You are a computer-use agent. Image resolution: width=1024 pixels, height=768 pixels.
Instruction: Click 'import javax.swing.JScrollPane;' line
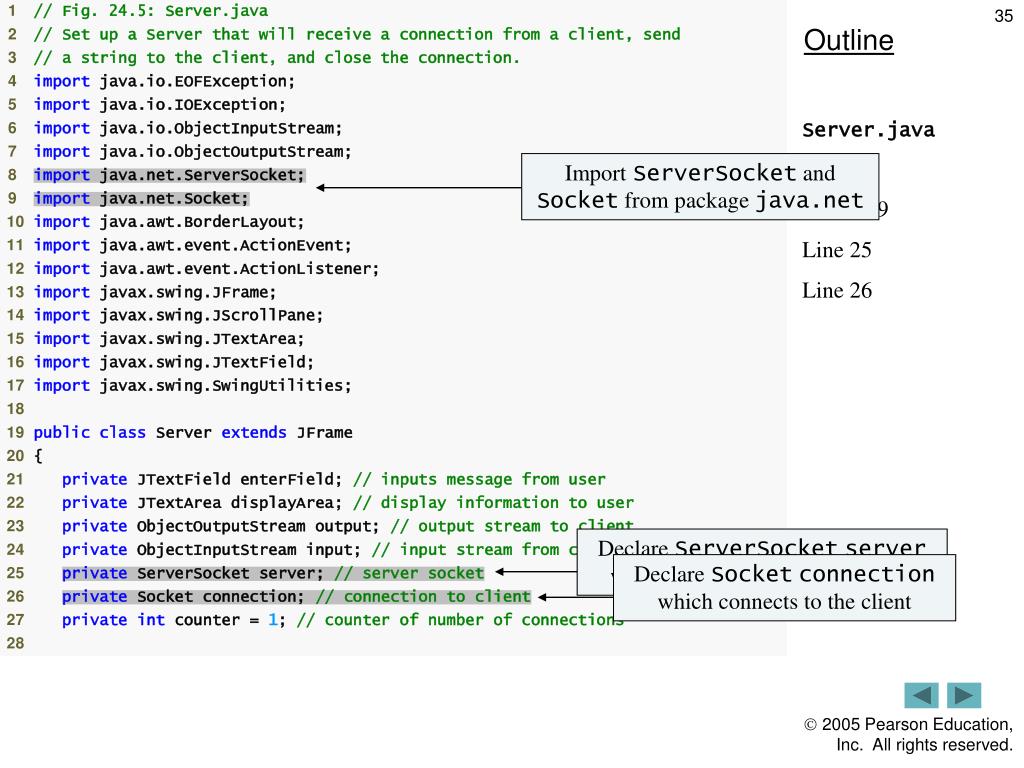tap(178, 315)
